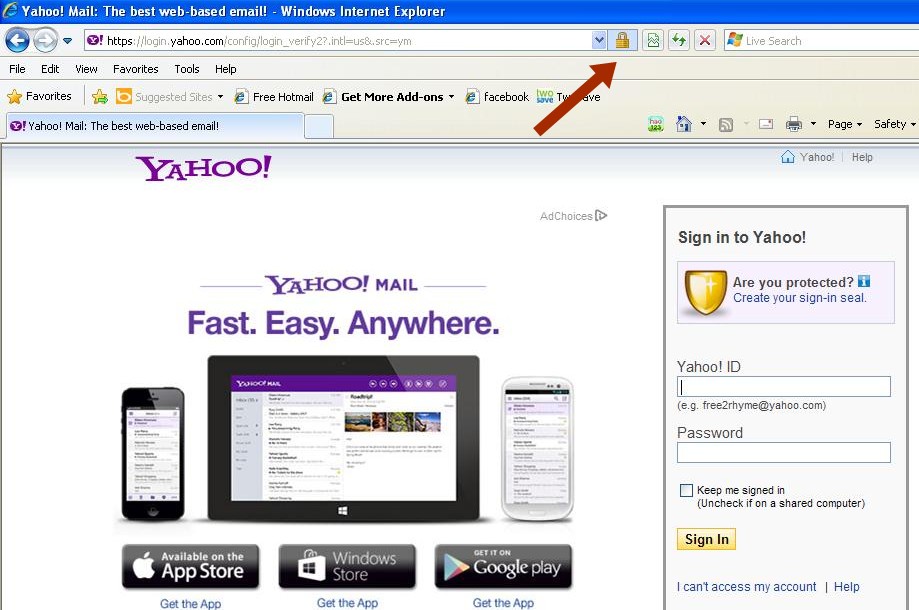Image resolution: width=919 pixels, height=610 pixels.
Task: Click the AdChoices link
Action: tap(573, 216)
